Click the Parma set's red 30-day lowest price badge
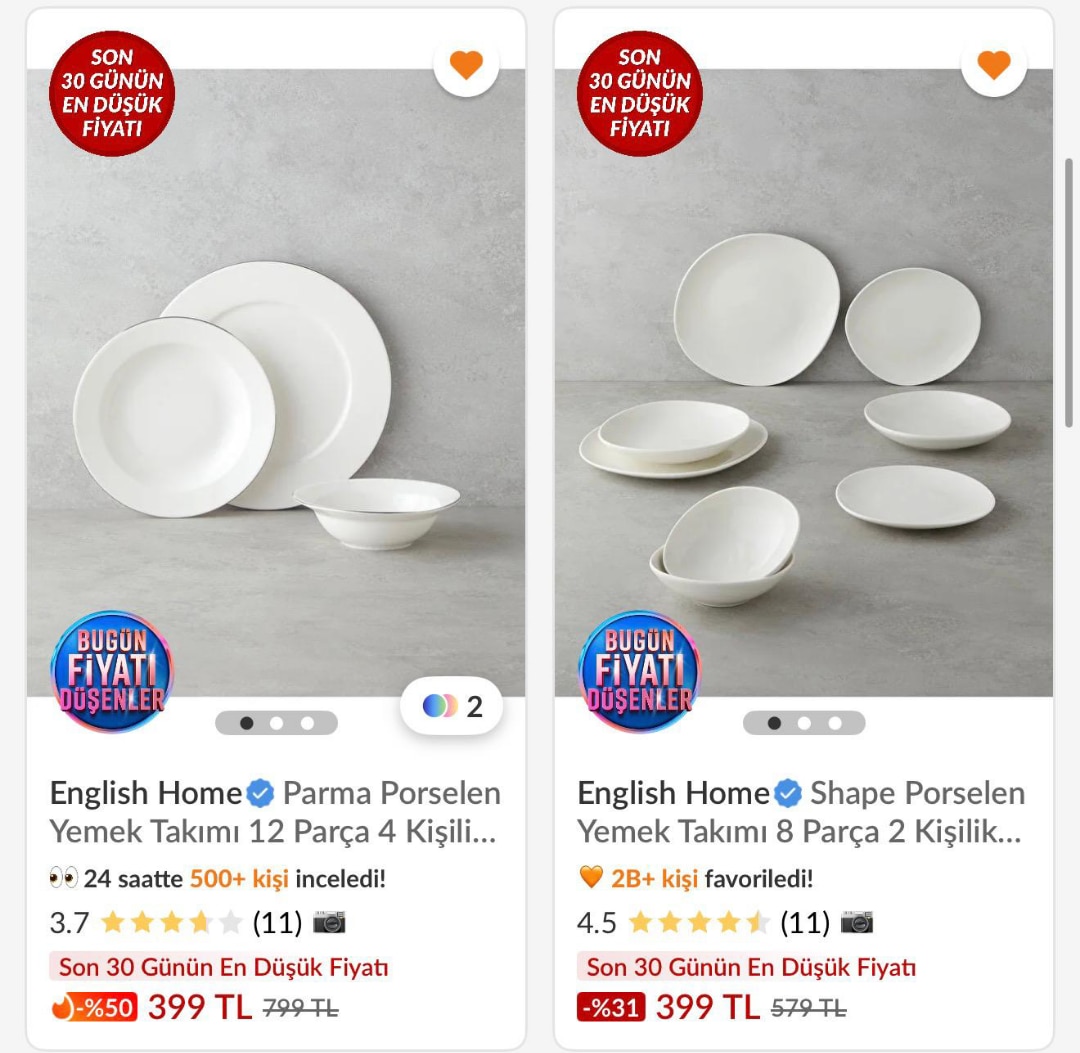1080x1053 pixels. [x=112, y=94]
